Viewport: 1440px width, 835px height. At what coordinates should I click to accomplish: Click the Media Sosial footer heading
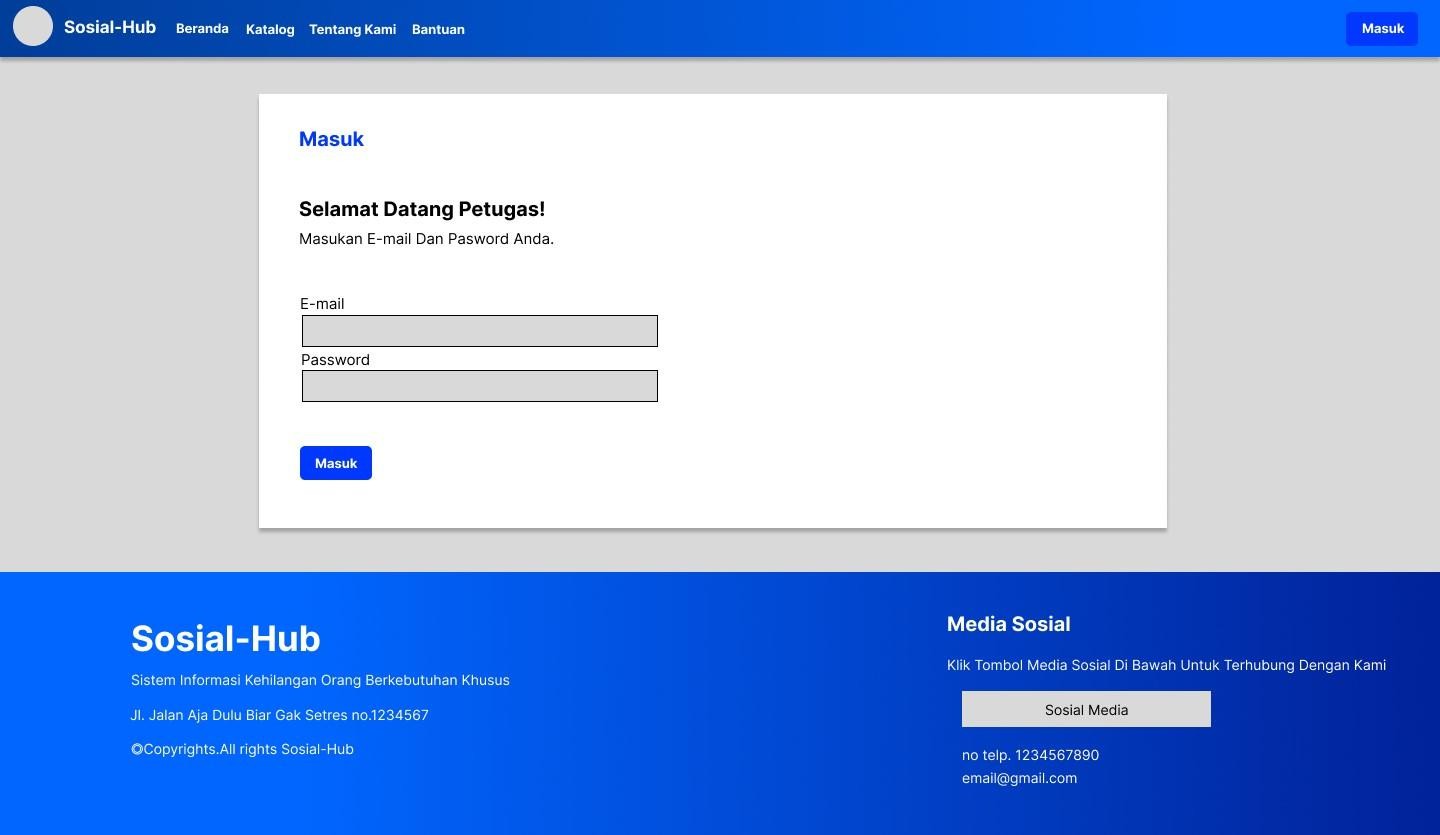tap(1008, 624)
